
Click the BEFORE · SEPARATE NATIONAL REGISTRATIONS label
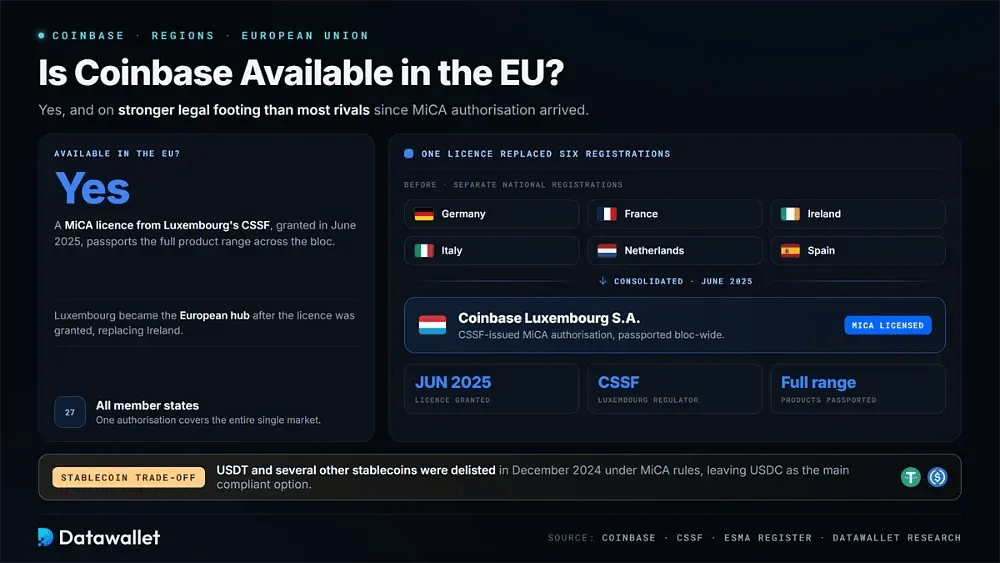[513, 185]
